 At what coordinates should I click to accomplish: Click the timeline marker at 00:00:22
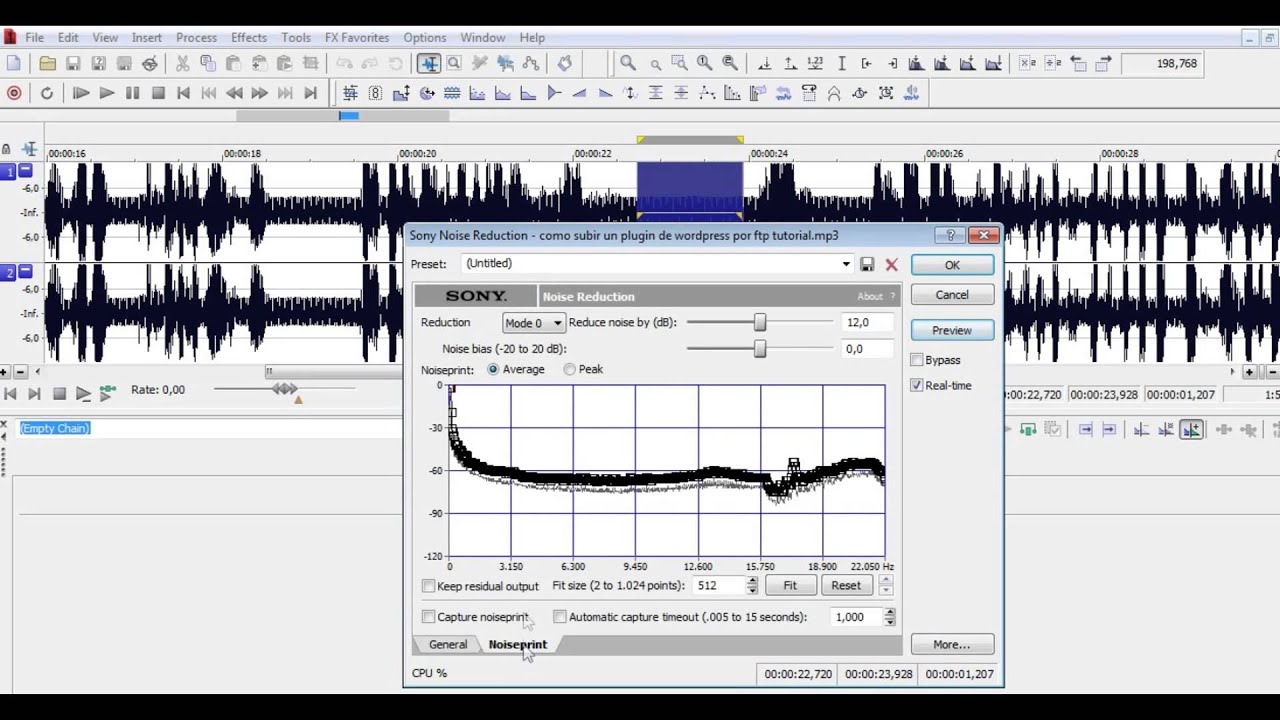(x=592, y=154)
